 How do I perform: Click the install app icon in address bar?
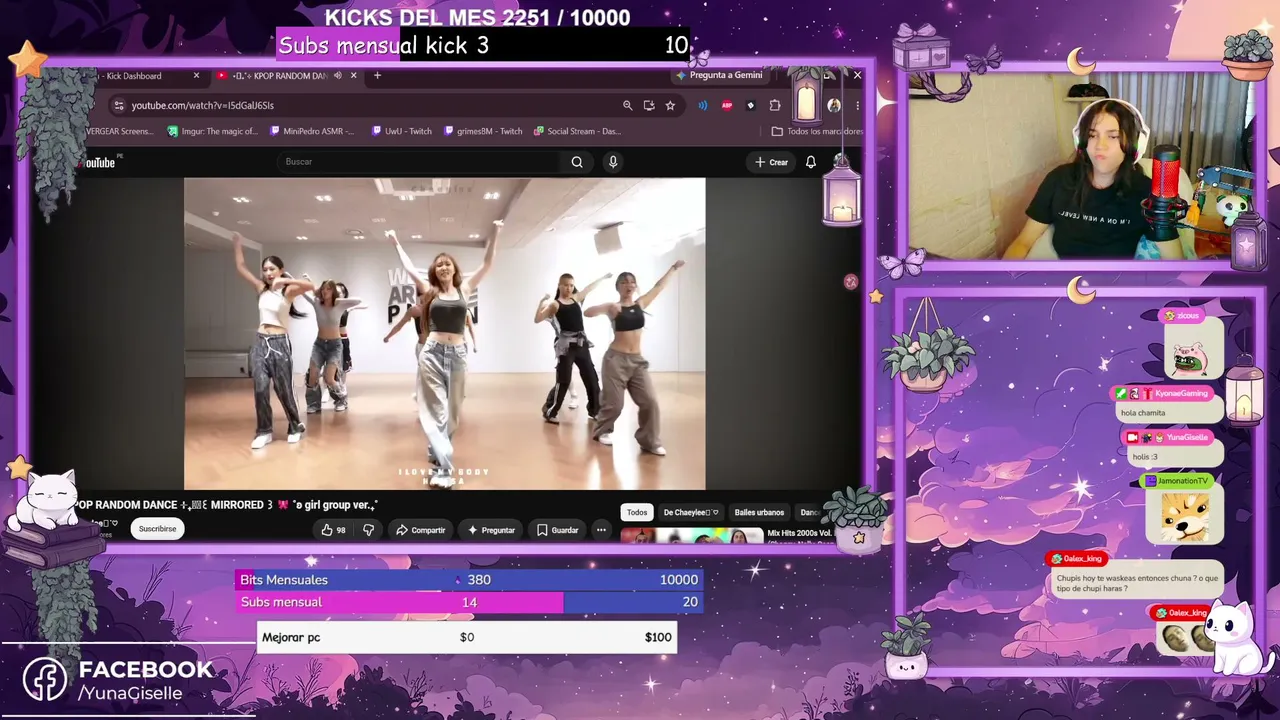649,105
